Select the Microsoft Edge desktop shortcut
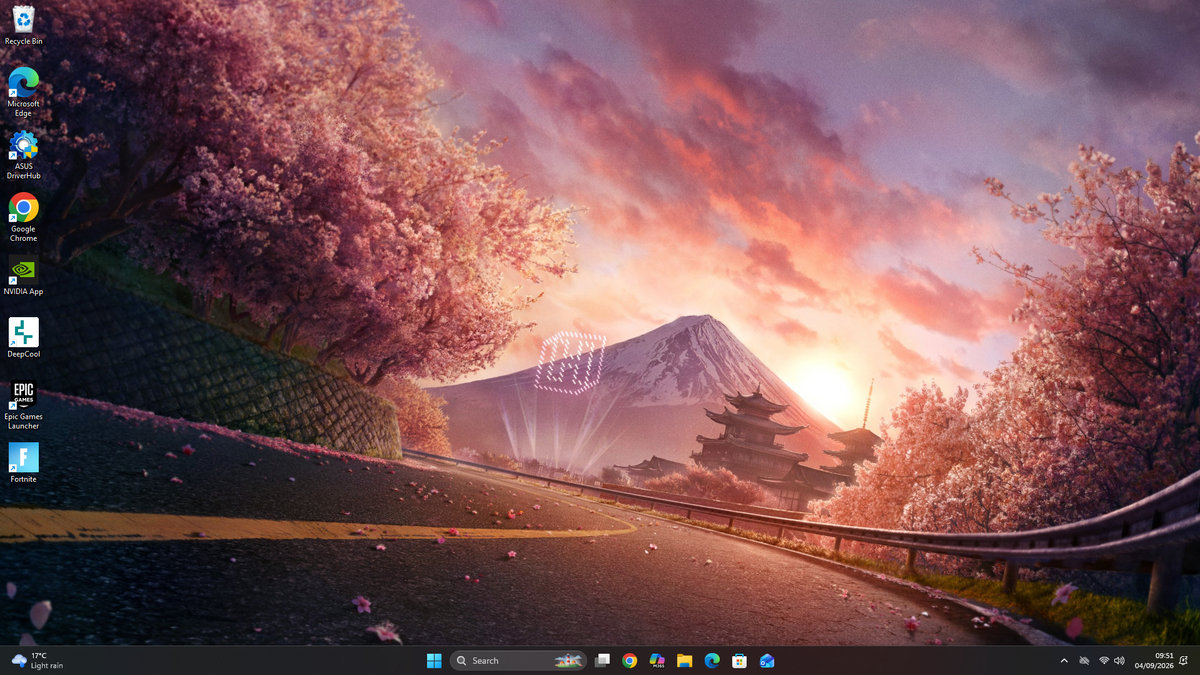 pyautogui.click(x=23, y=92)
